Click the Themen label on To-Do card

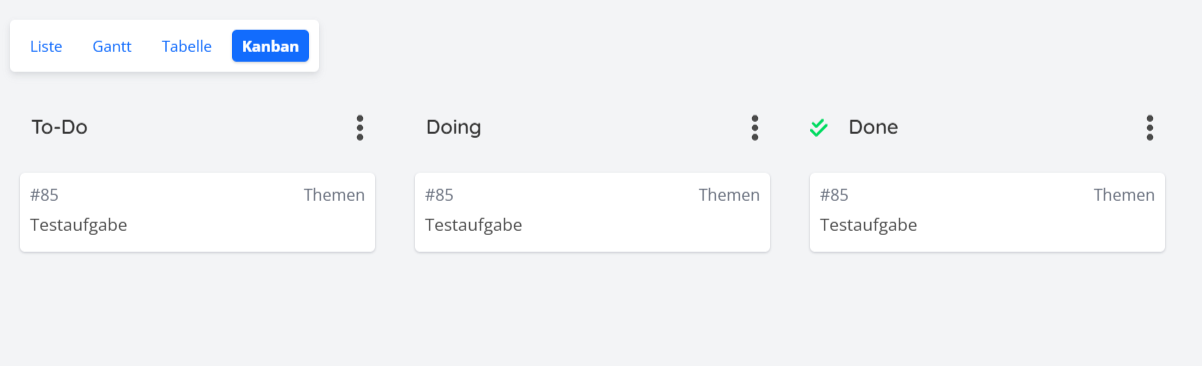[334, 195]
